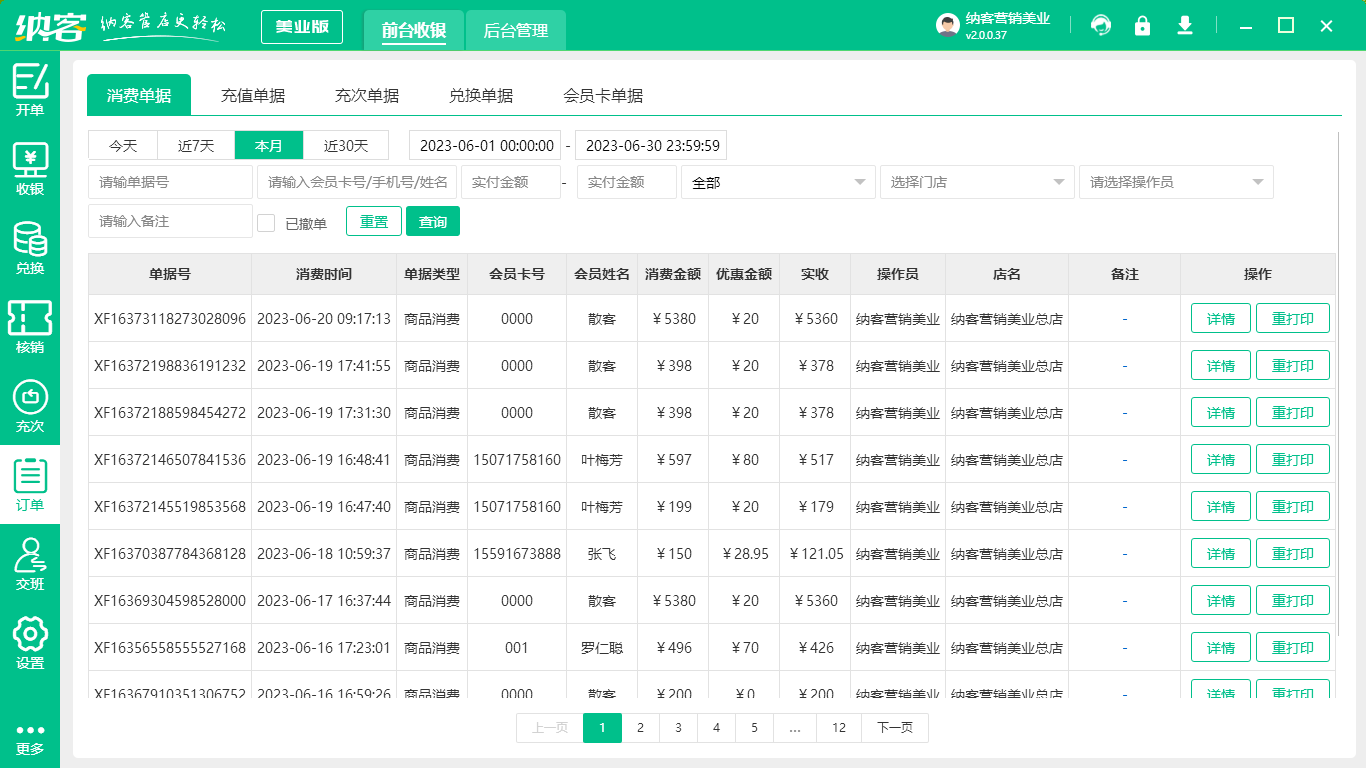Screen dimensions: 1366x768
Task: Click 详情 for order XF16372146507841536
Action: tap(1220, 459)
